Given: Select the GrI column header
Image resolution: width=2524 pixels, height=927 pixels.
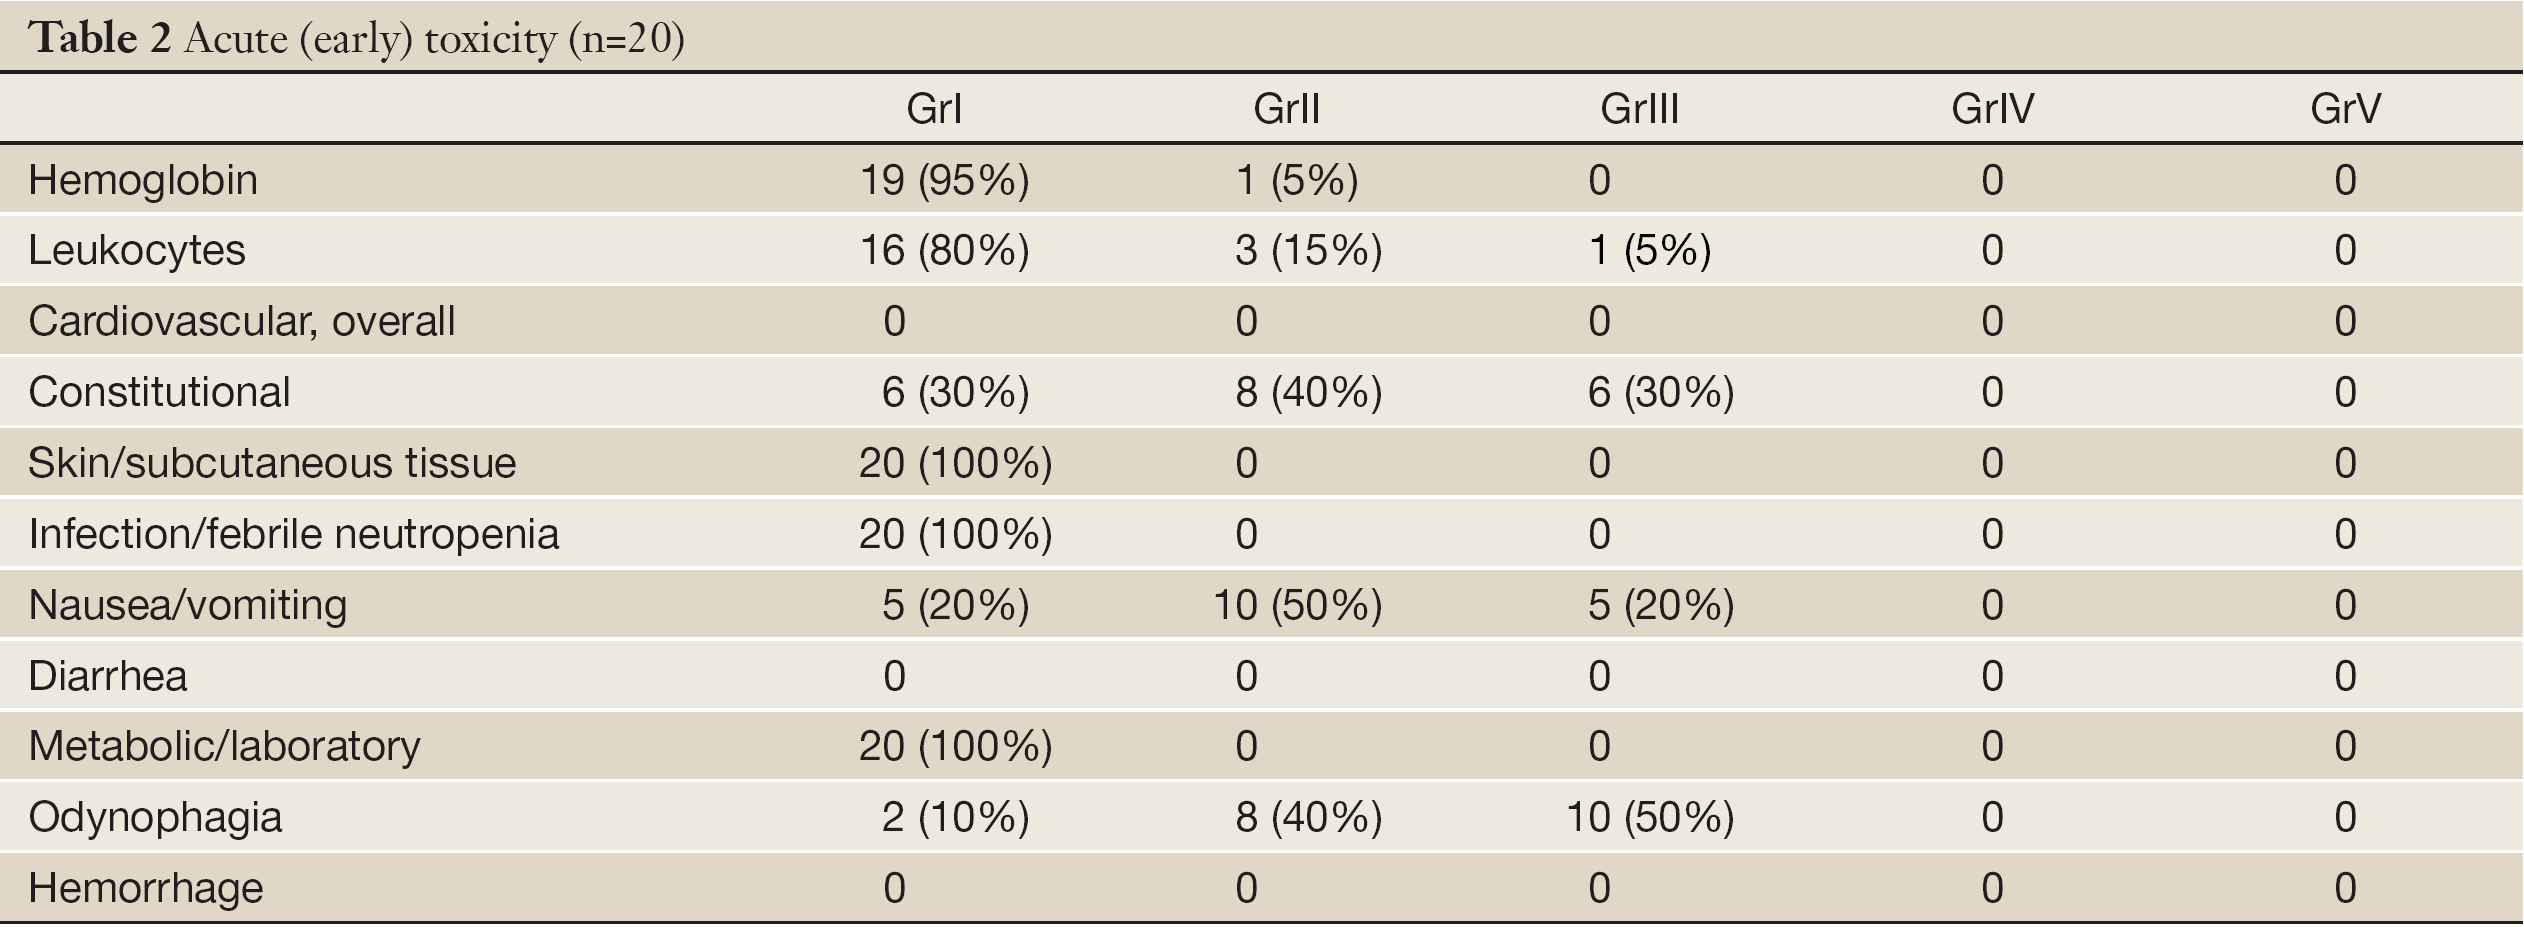Looking at the screenshot, I should click(934, 108).
